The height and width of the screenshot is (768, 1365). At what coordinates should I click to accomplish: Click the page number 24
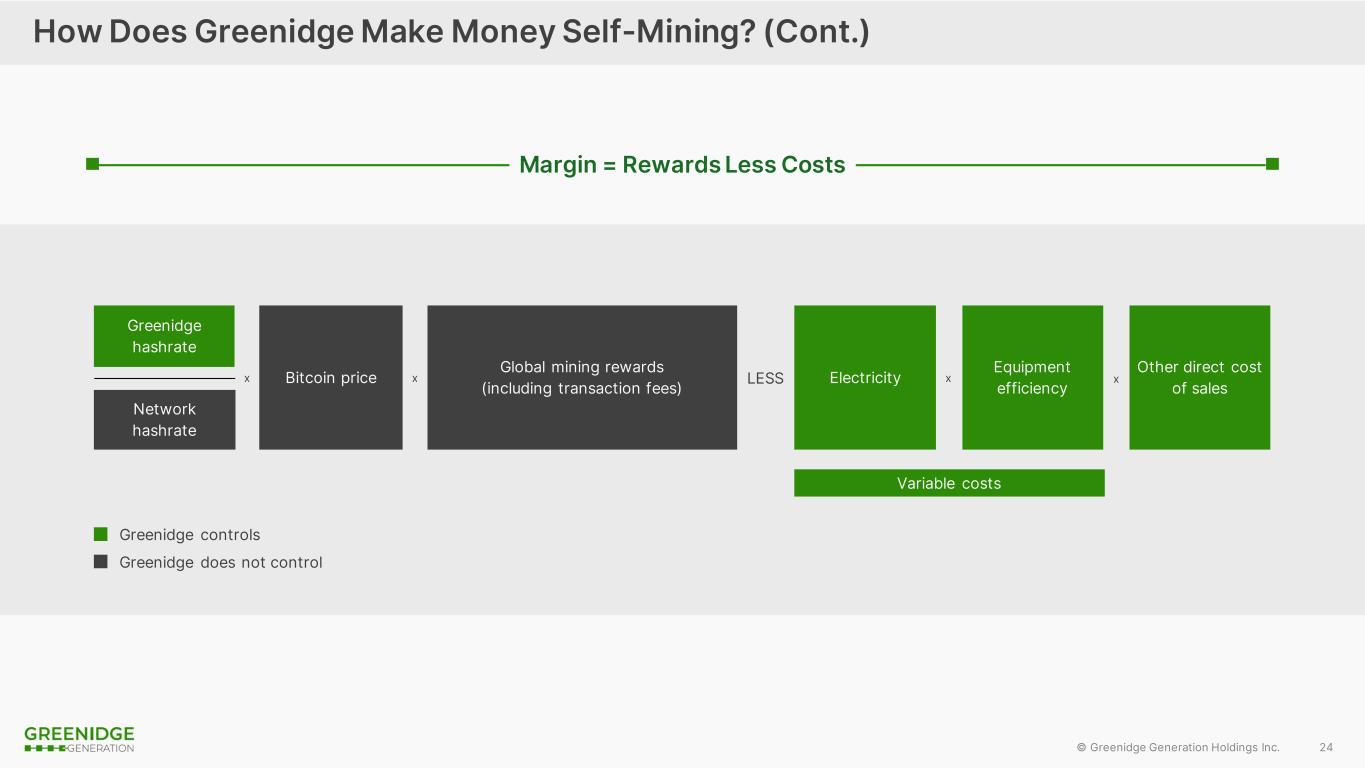click(1326, 747)
